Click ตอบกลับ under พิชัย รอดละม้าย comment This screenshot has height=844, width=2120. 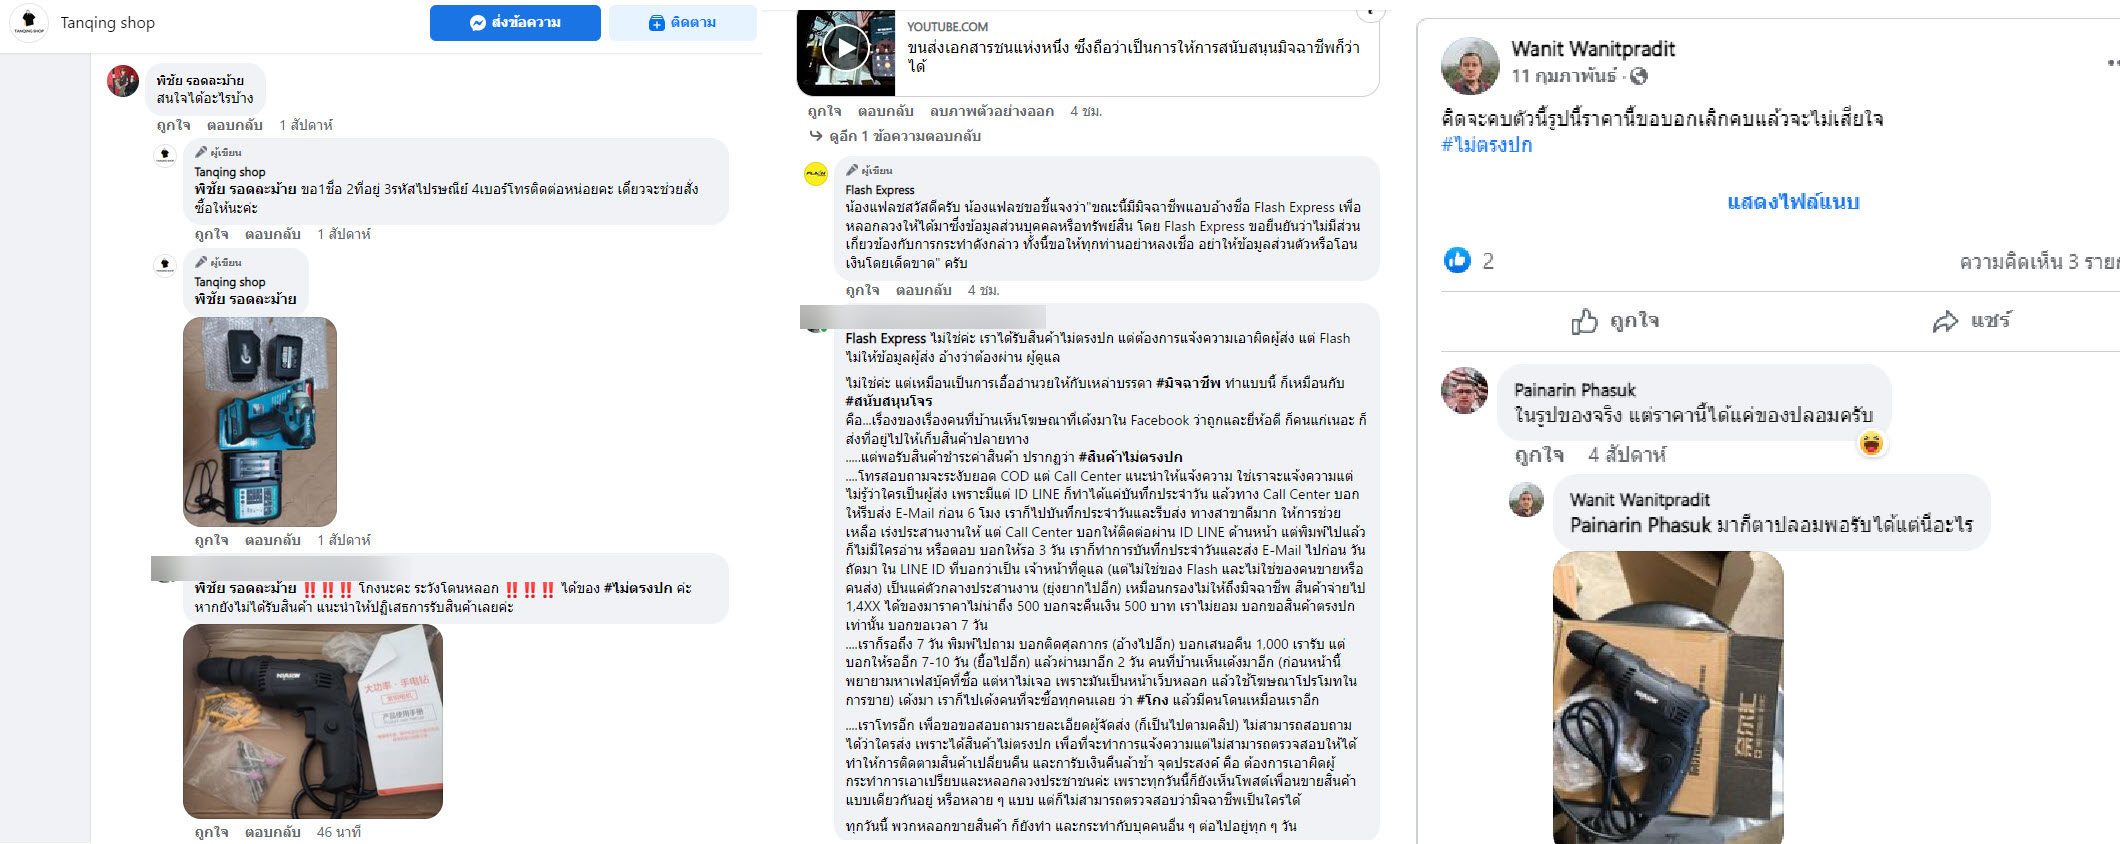click(x=234, y=125)
